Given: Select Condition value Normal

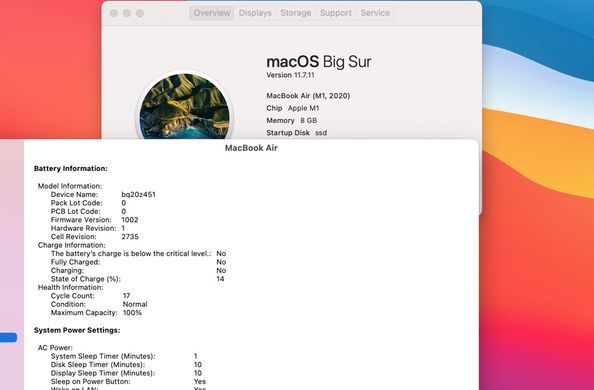Looking at the screenshot, I should pos(135,304).
